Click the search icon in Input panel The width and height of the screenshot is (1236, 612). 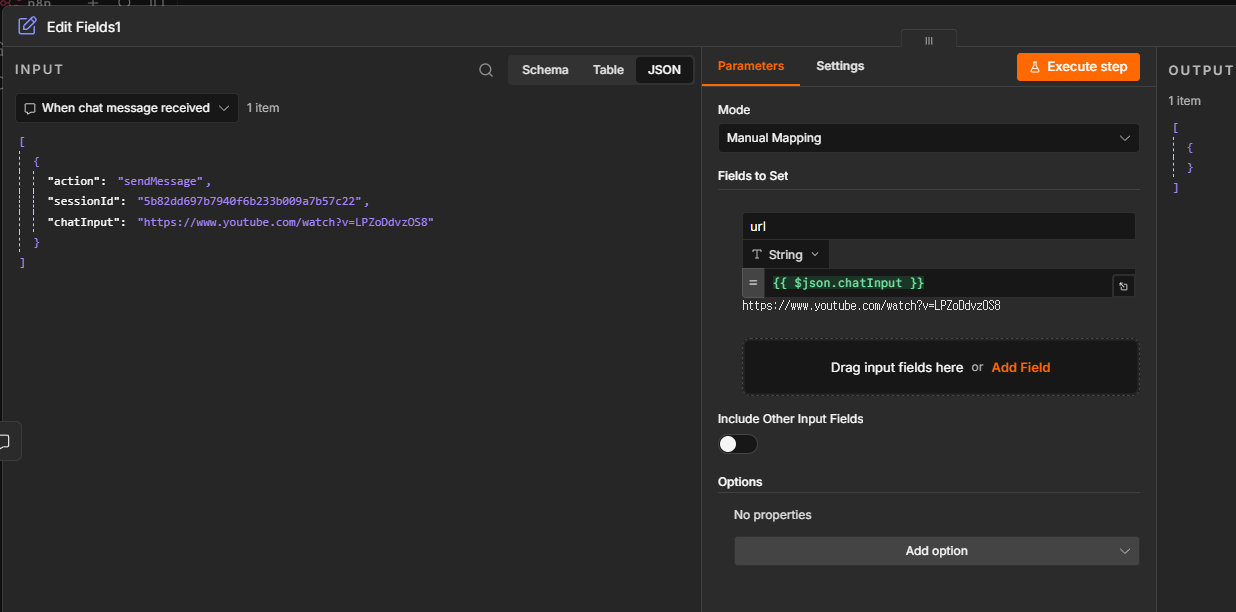click(x=486, y=70)
